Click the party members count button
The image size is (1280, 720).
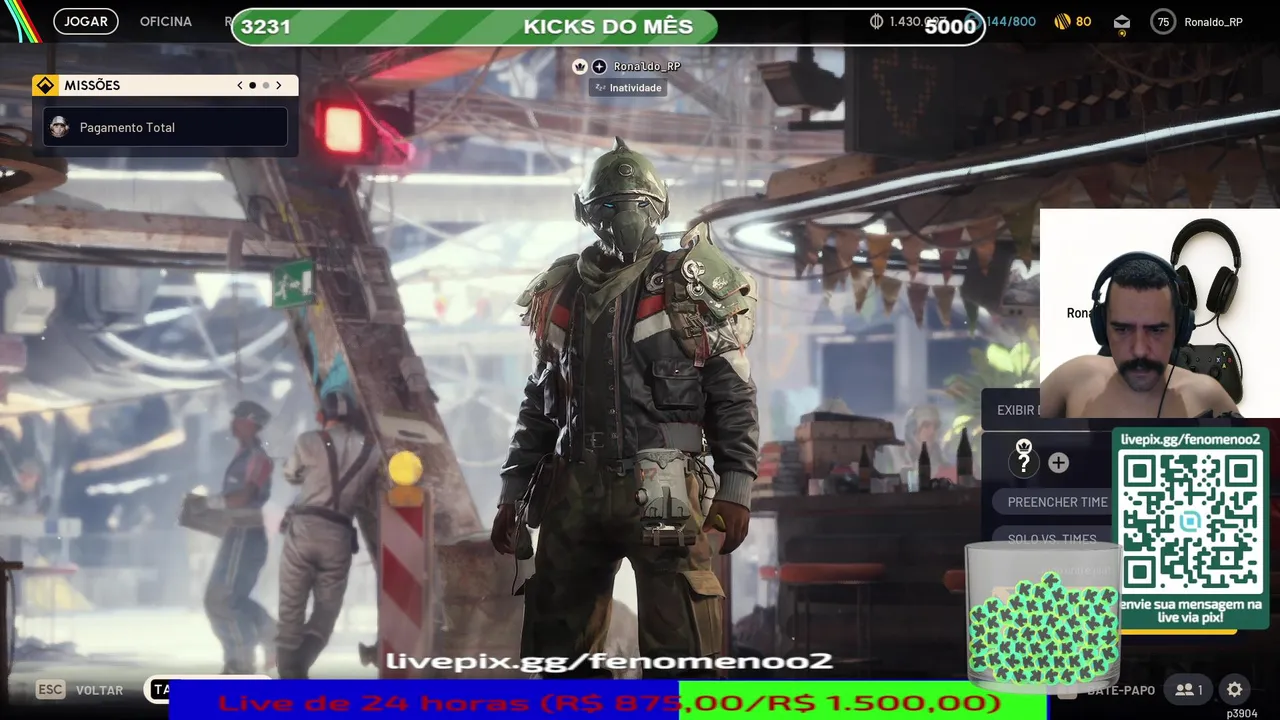[x=1189, y=689]
